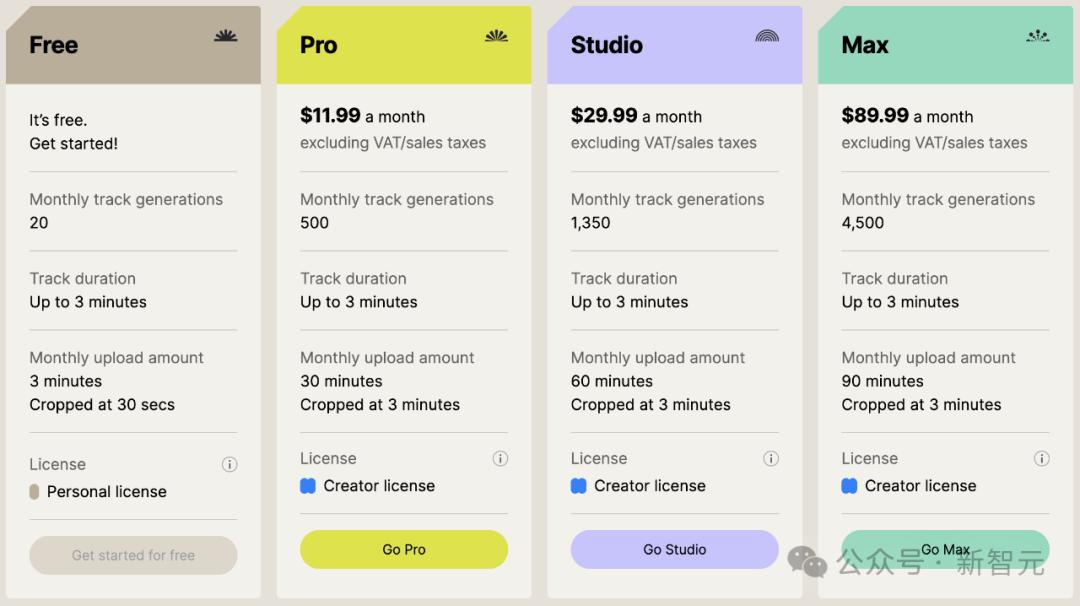The height and width of the screenshot is (606, 1080).
Task: Click the Free plan sunburst icon
Action: tap(226, 36)
